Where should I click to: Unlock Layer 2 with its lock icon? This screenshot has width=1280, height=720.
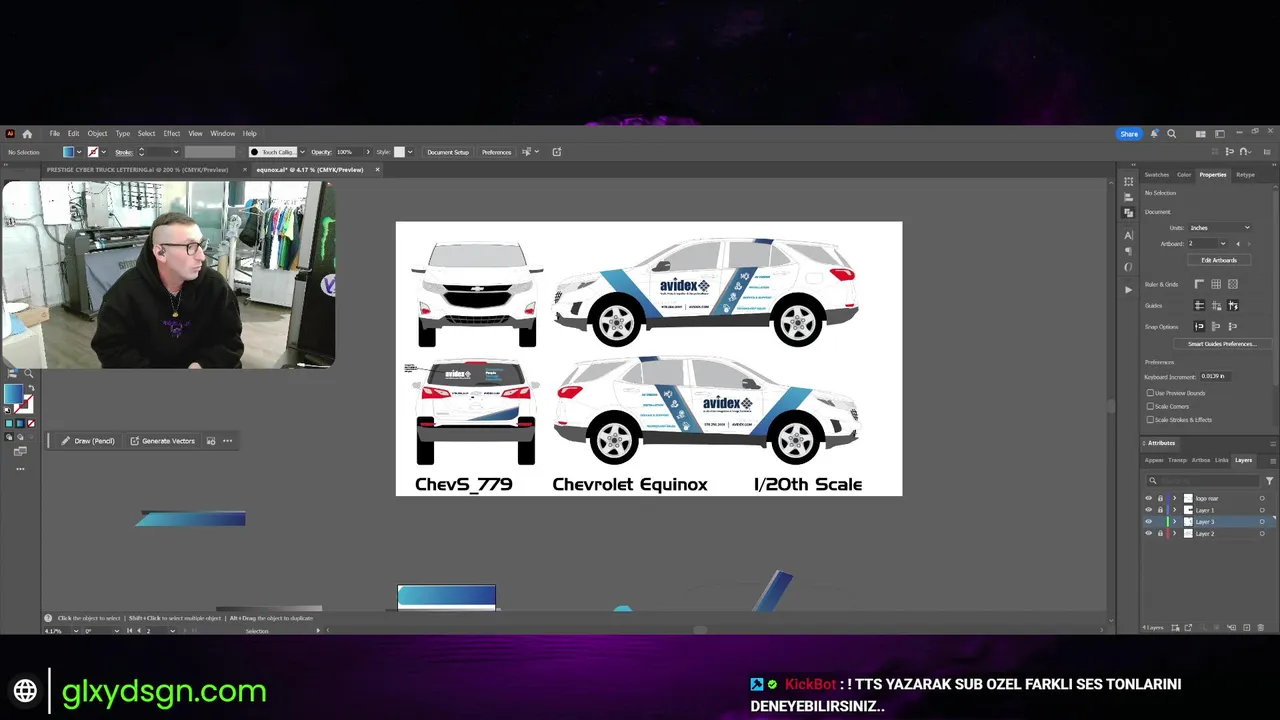coord(1160,533)
